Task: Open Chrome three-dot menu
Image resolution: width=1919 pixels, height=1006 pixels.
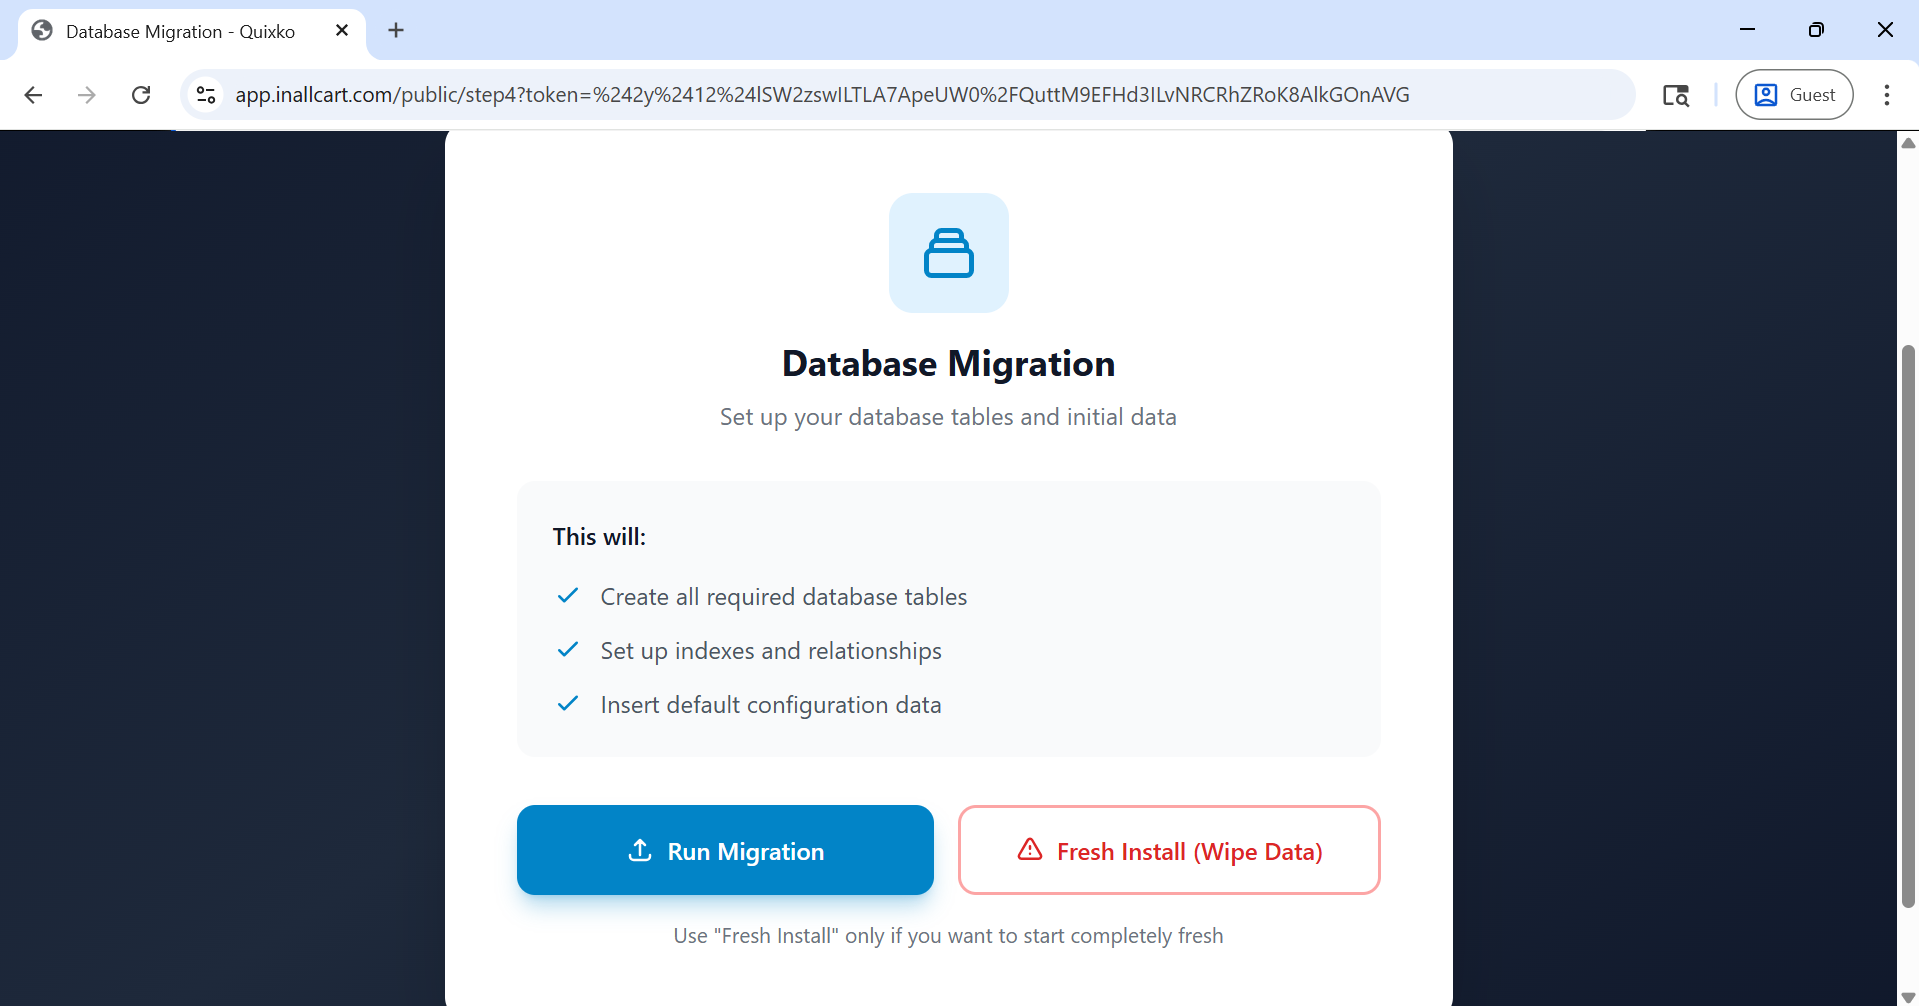Action: click(1887, 95)
